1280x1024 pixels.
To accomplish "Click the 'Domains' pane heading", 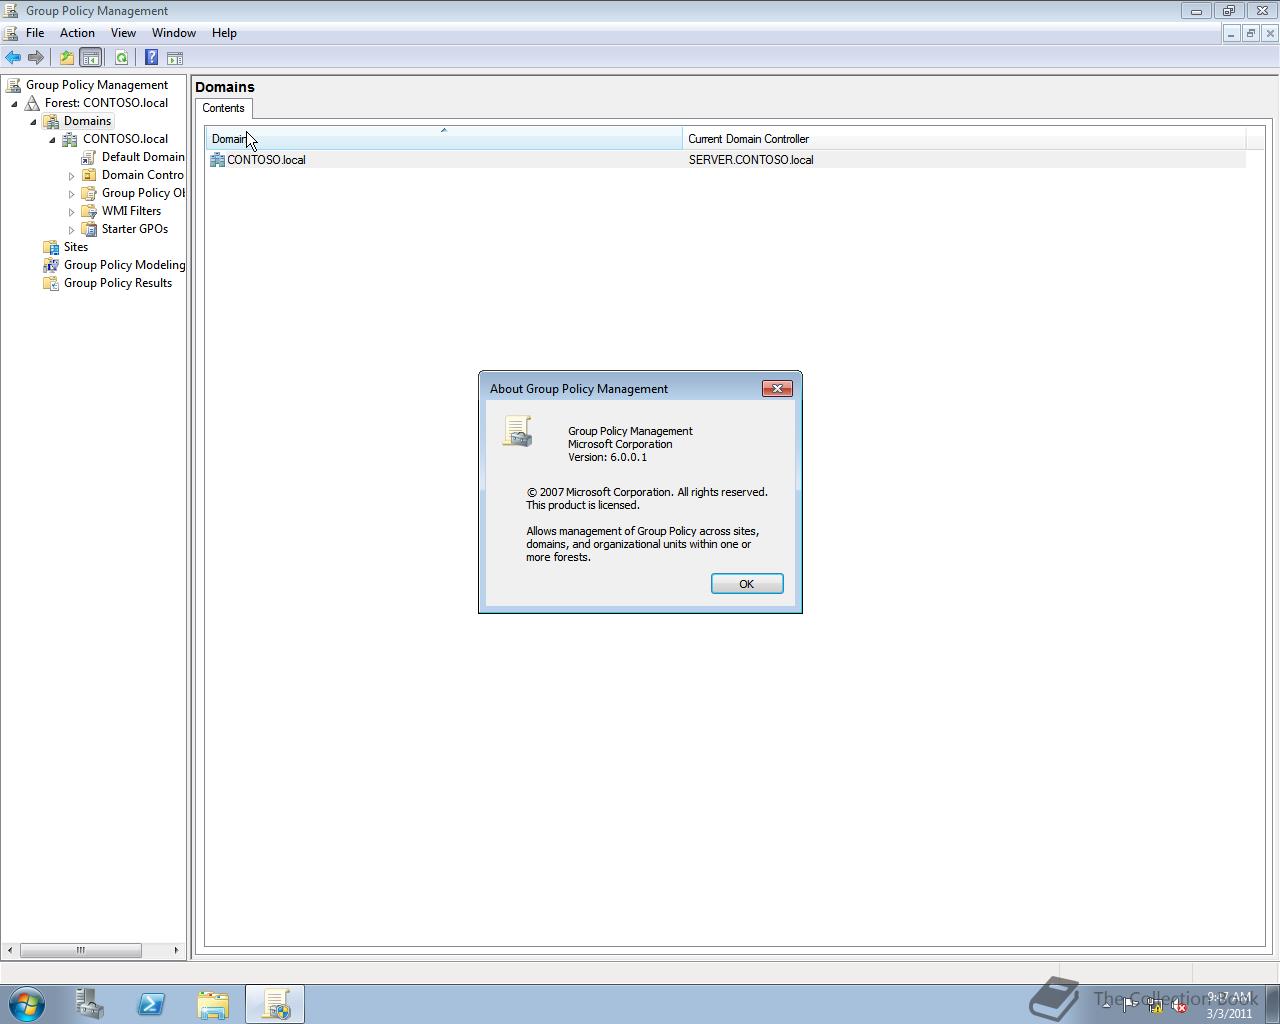I will tap(225, 87).
